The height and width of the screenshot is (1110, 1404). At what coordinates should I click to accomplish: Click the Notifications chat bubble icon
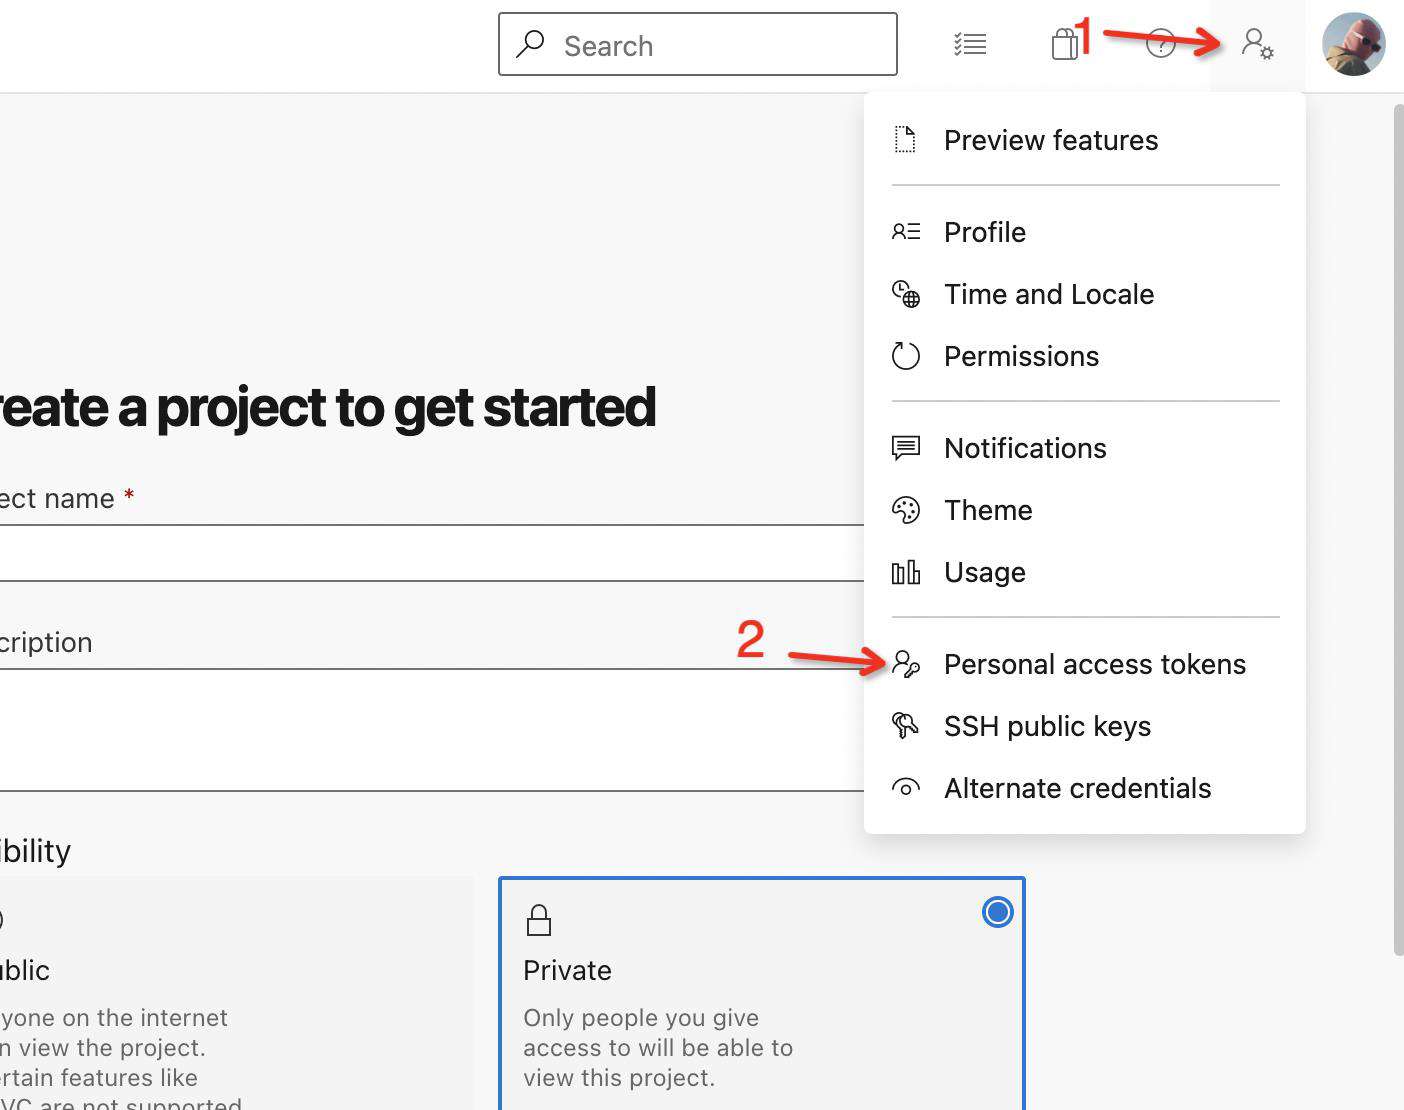[x=906, y=448]
